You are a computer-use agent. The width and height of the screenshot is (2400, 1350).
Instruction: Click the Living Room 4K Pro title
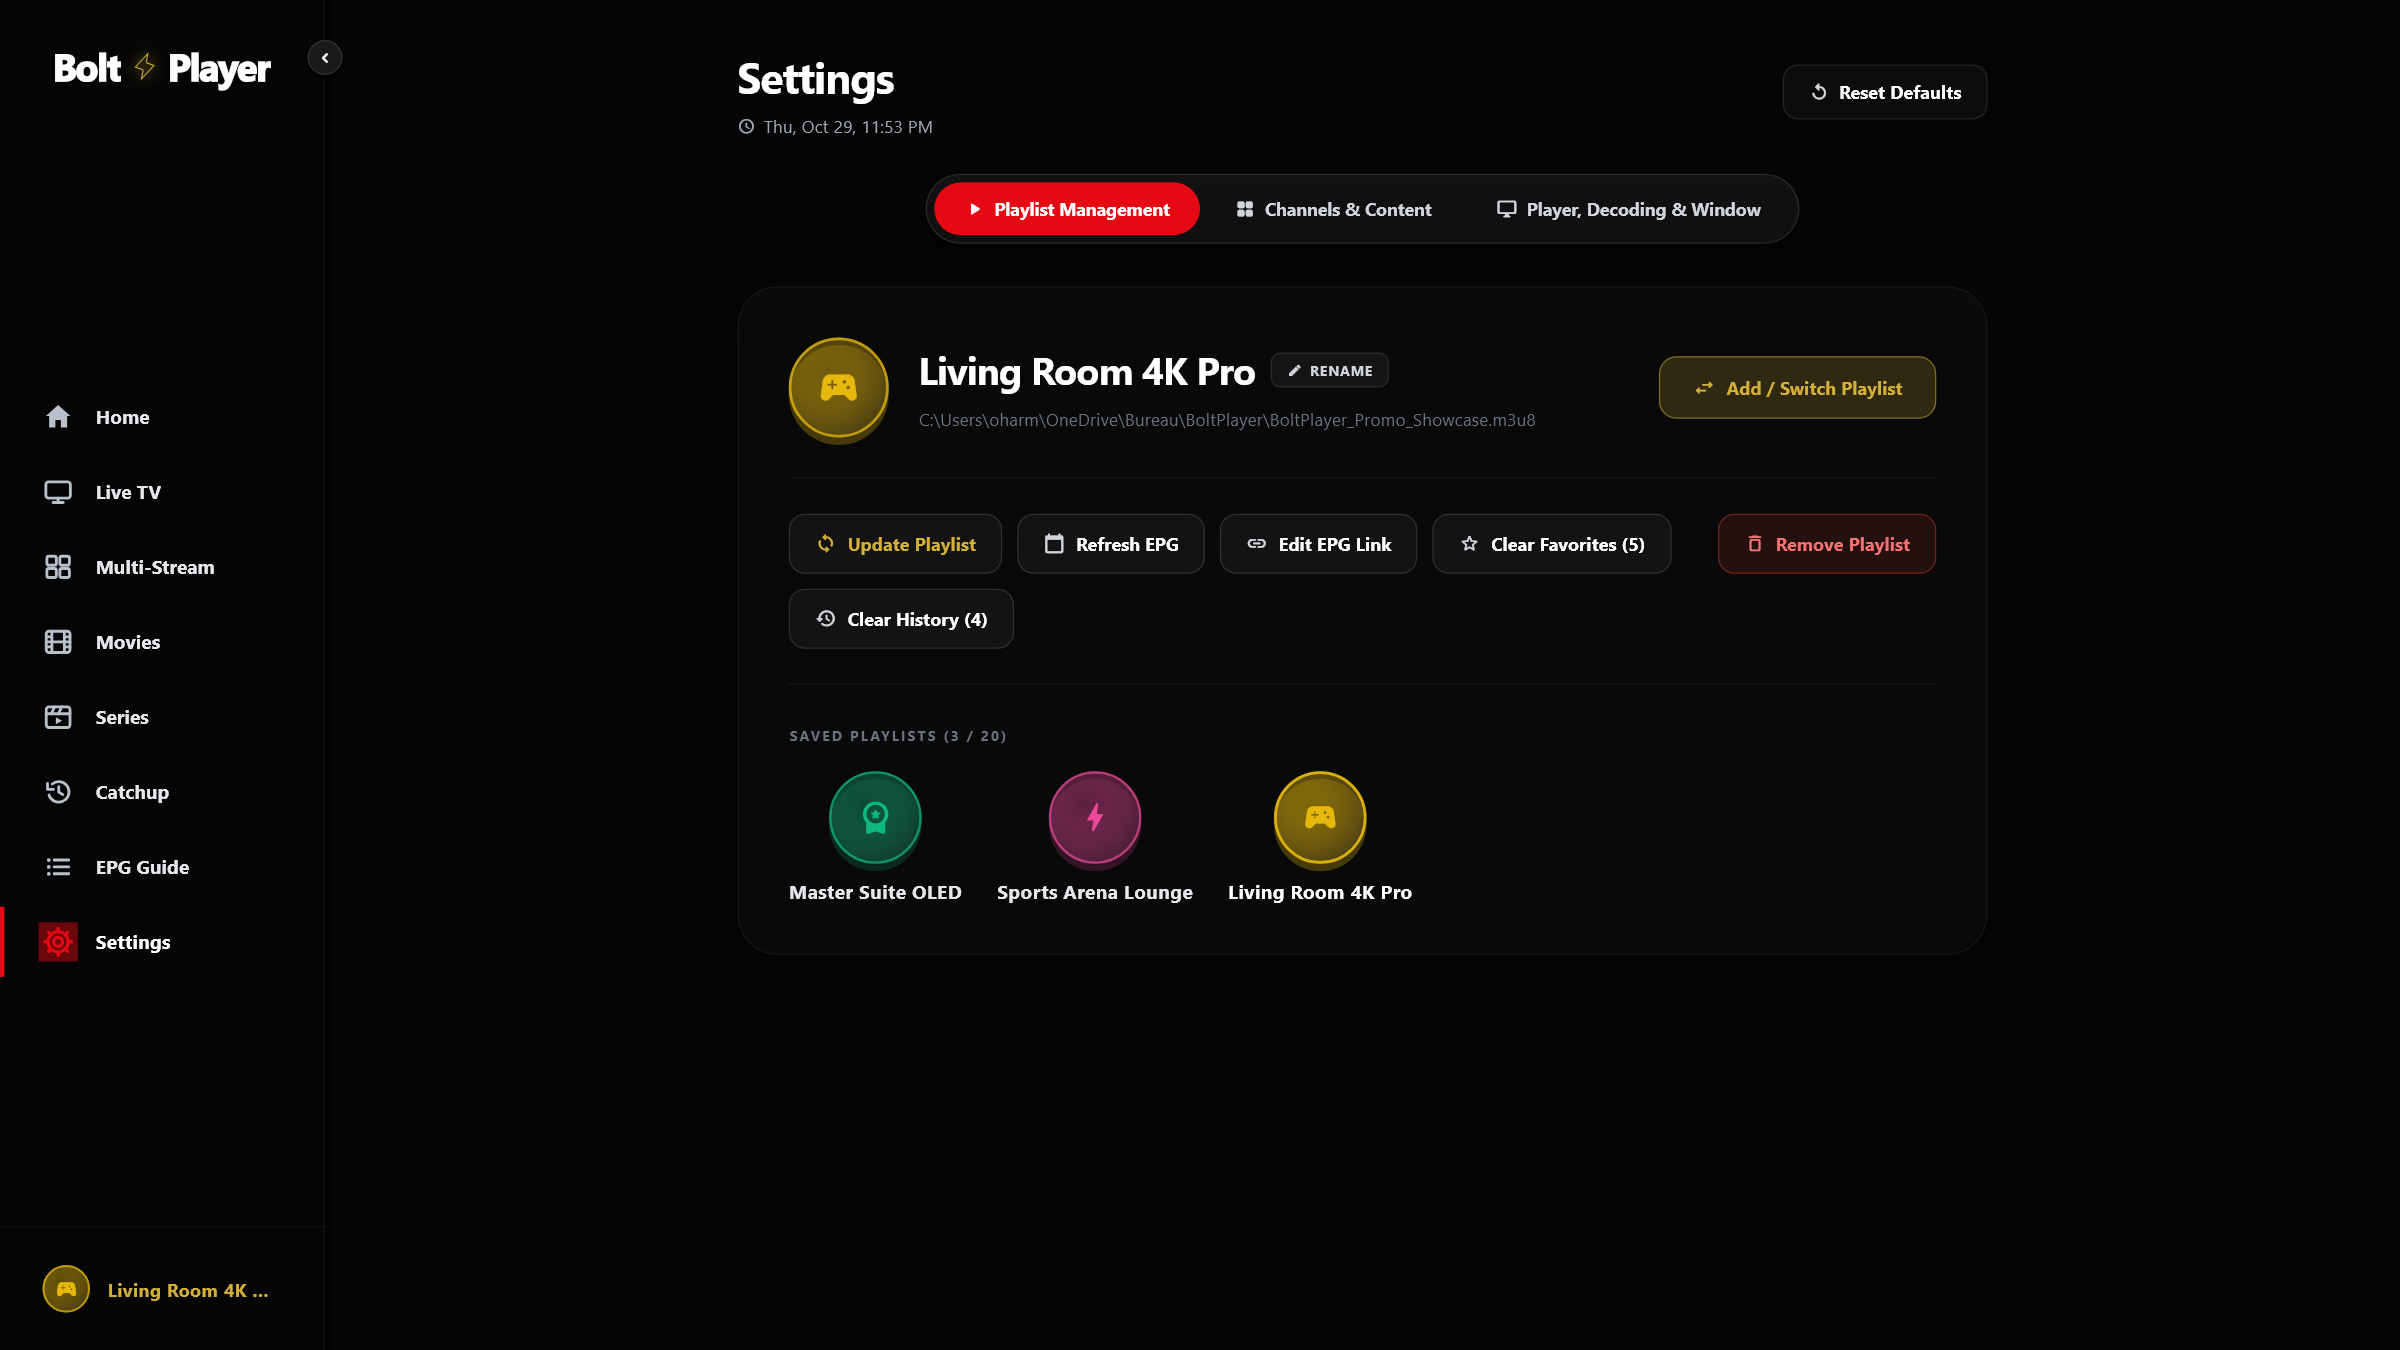pos(1087,372)
